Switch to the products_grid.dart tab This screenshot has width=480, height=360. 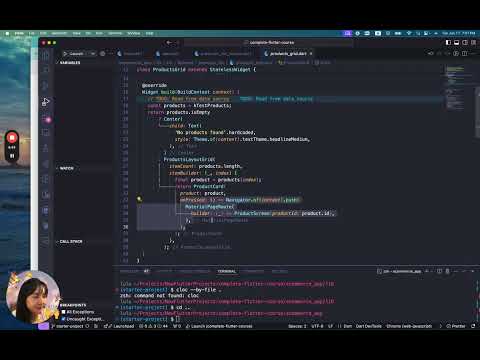pos(288,54)
